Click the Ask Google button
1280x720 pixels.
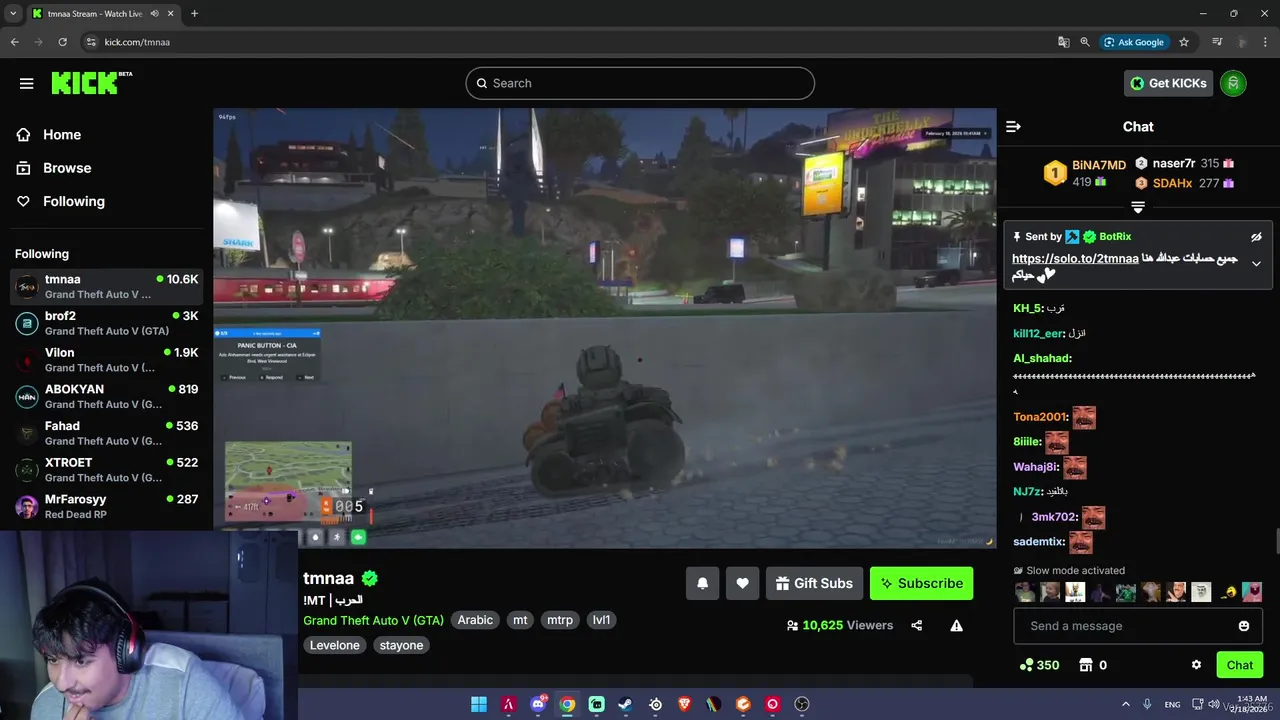pyautogui.click(x=1134, y=42)
